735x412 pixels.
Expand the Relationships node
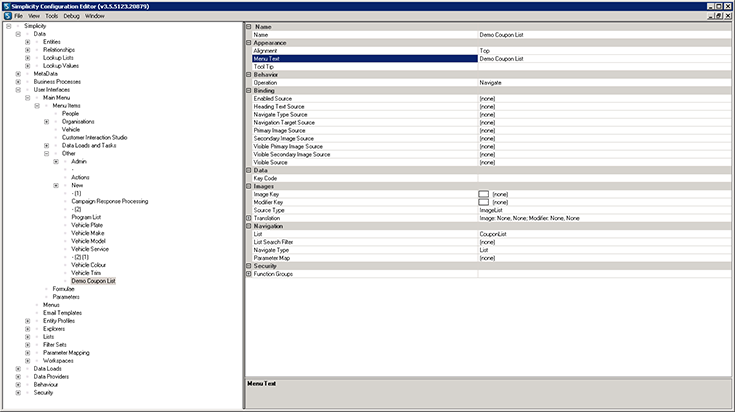27,50
